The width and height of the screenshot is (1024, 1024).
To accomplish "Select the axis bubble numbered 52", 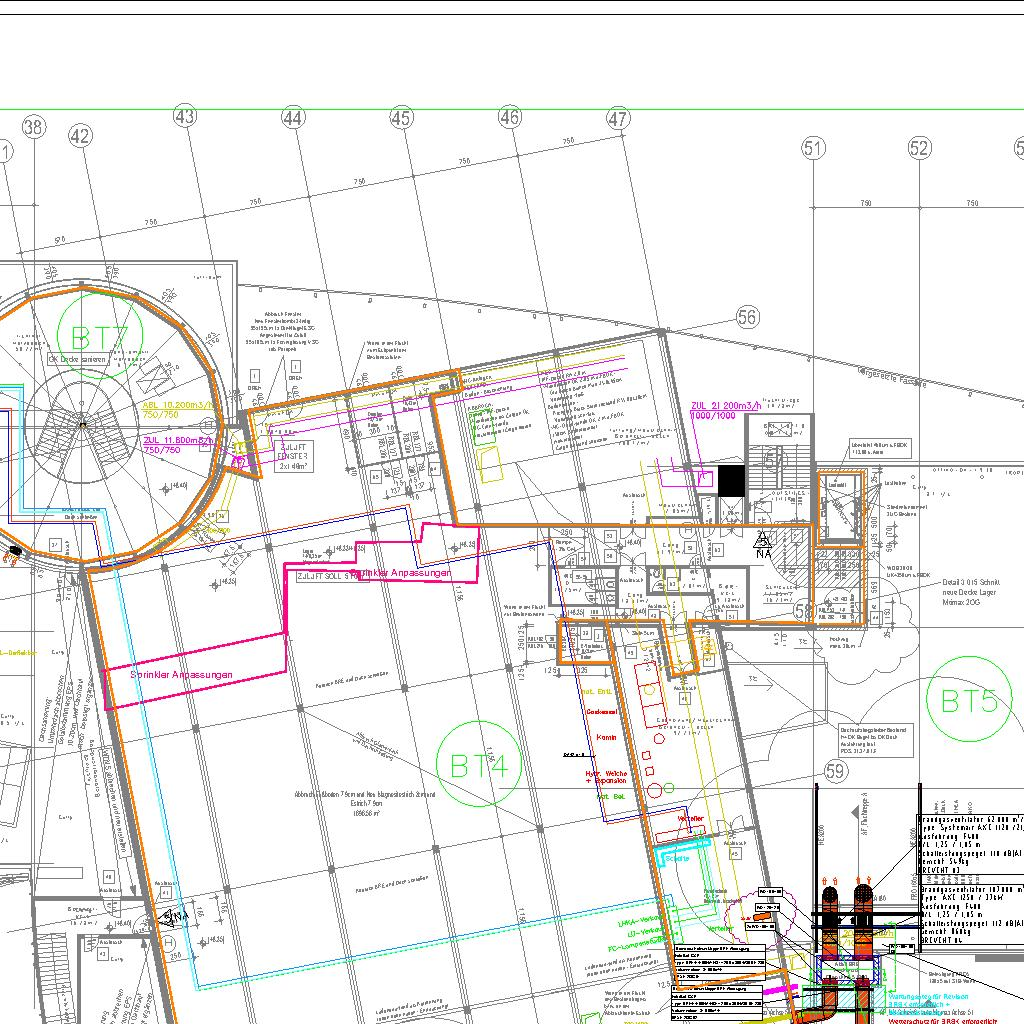I will [x=920, y=149].
